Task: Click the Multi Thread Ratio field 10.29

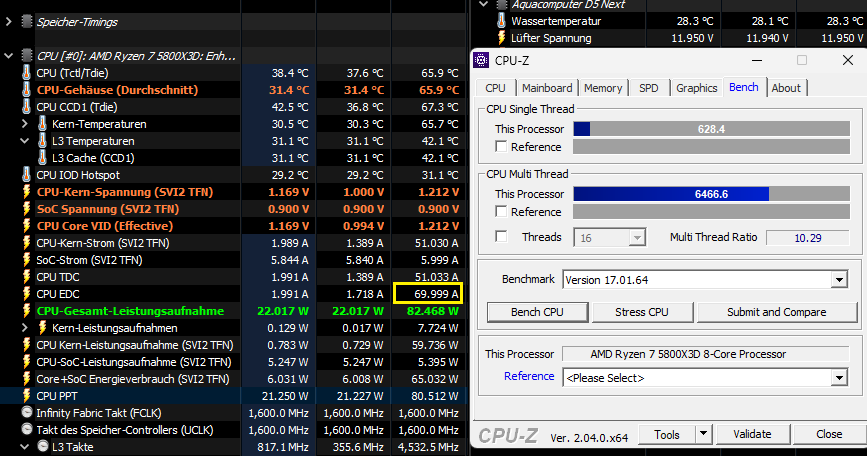Action: click(808, 238)
